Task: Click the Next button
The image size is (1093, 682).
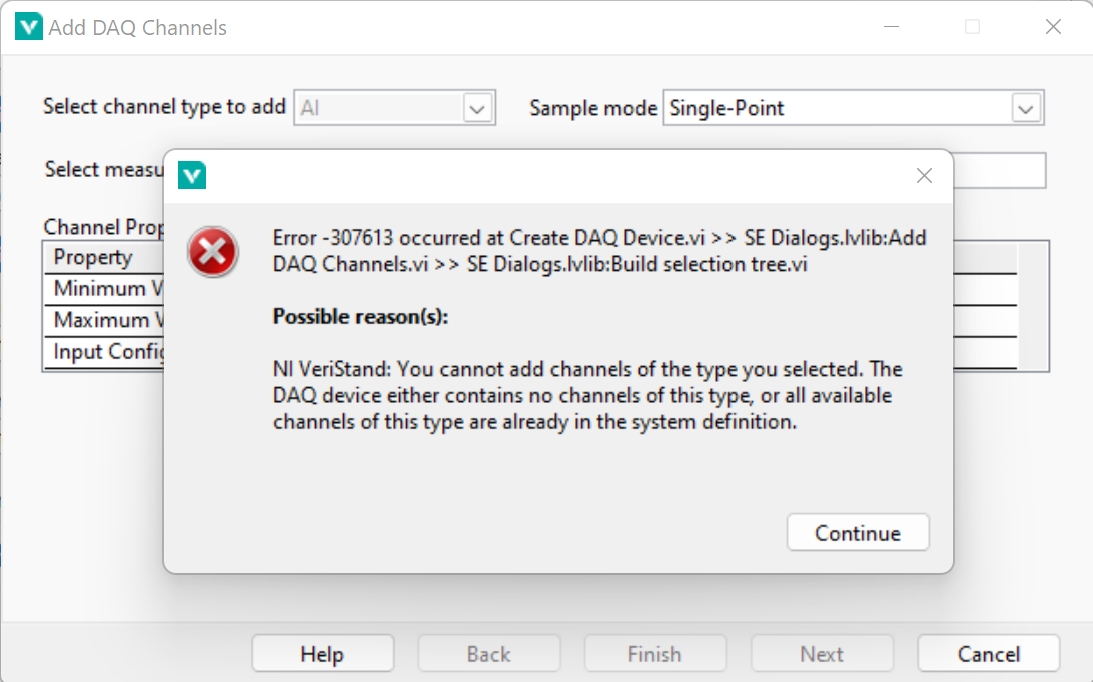Action: 822,654
